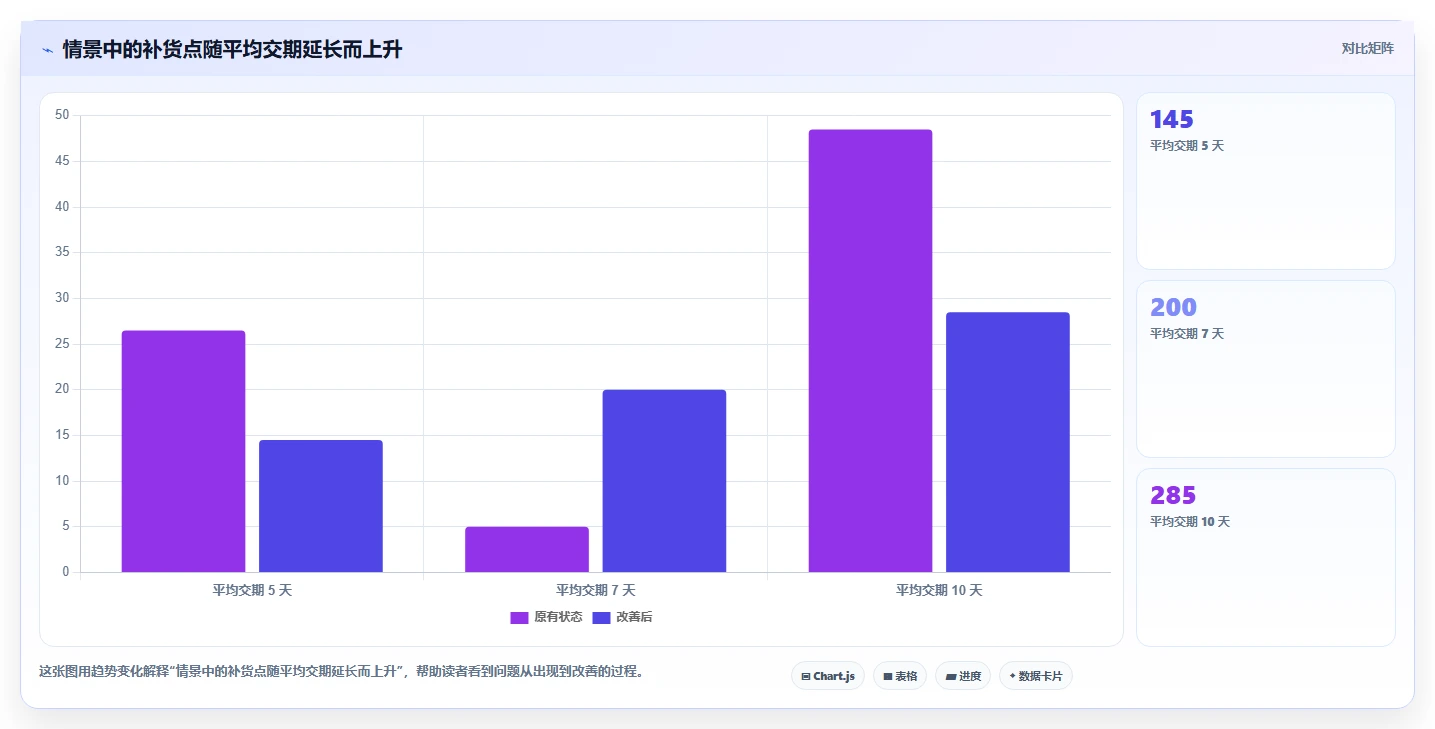The image size is (1435, 729).
Task: Select the 285 平均交期 10 天 data card
Action: [1265, 557]
